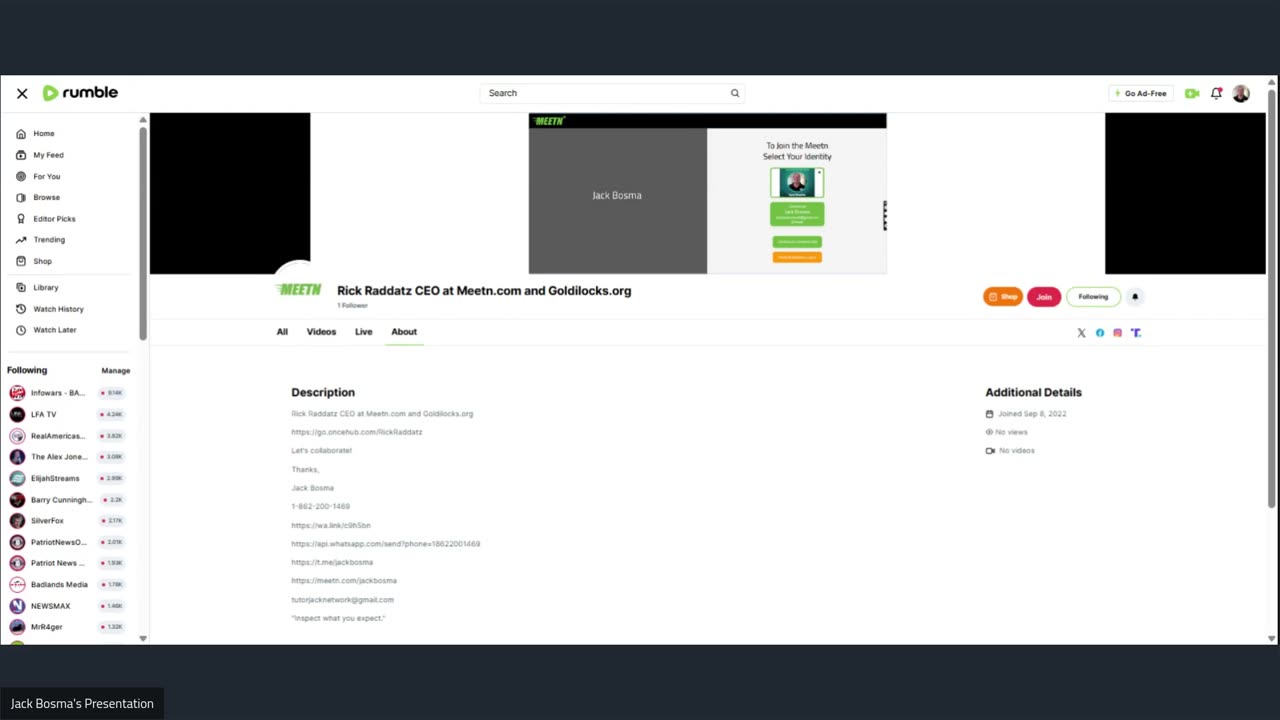
Task: Open the channel's Truth Social link
Action: (x=1136, y=333)
